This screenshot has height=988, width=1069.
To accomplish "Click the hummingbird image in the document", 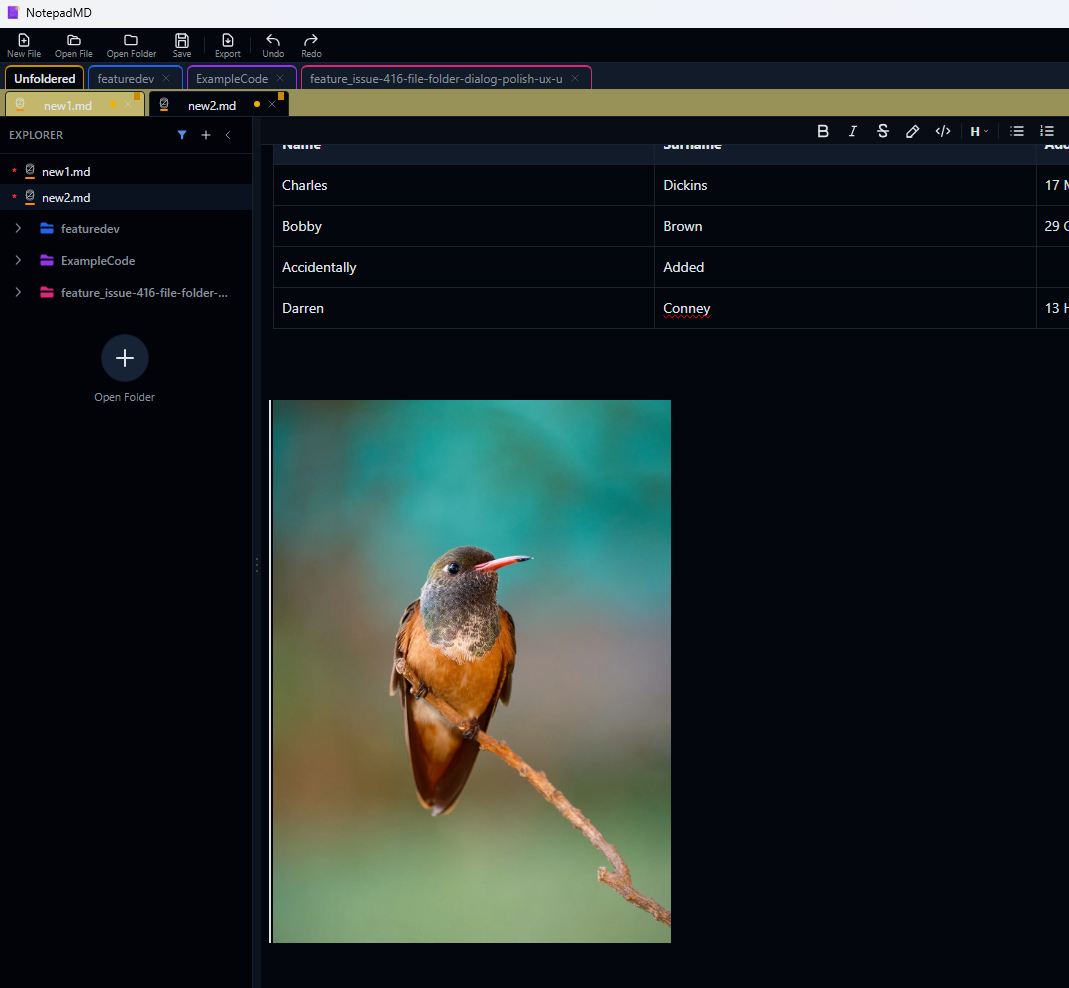I will click(x=471, y=672).
